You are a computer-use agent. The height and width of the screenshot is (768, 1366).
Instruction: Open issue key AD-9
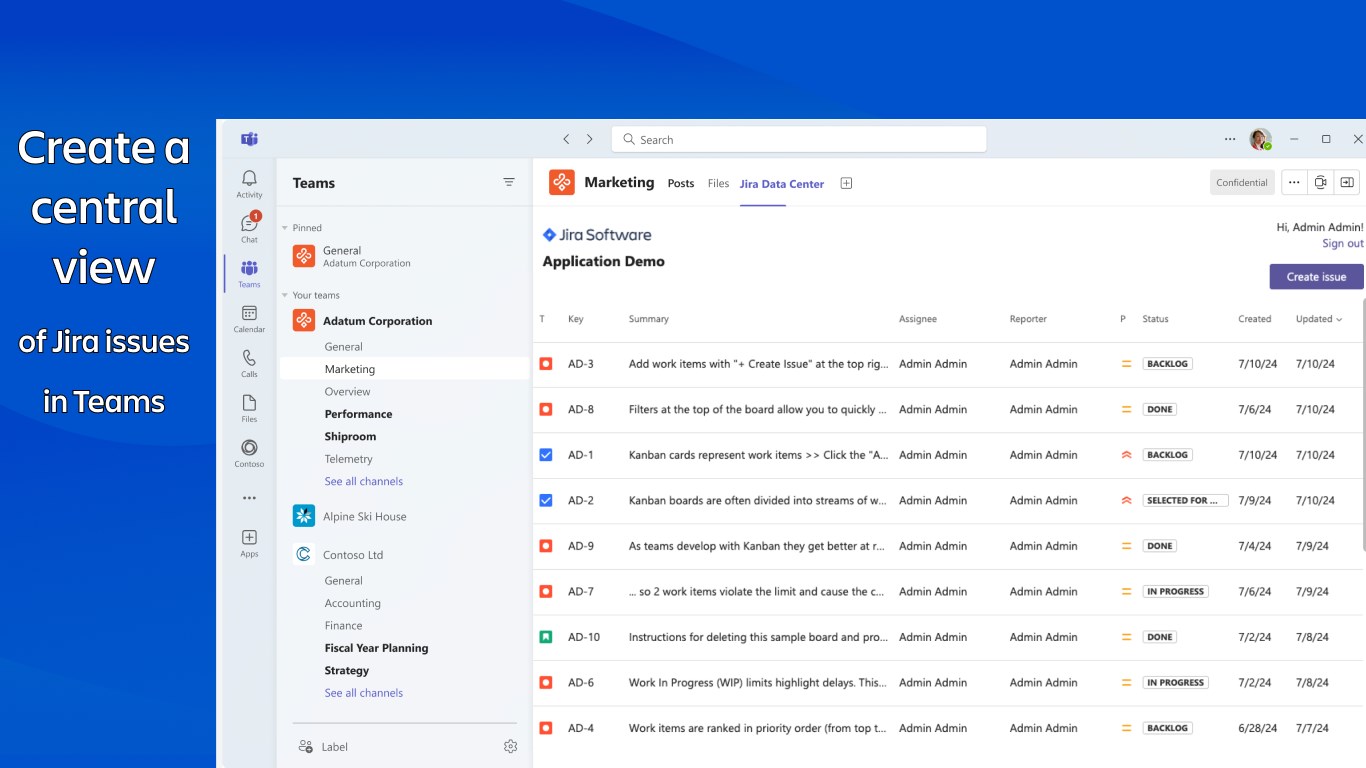(x=581, y=546)
